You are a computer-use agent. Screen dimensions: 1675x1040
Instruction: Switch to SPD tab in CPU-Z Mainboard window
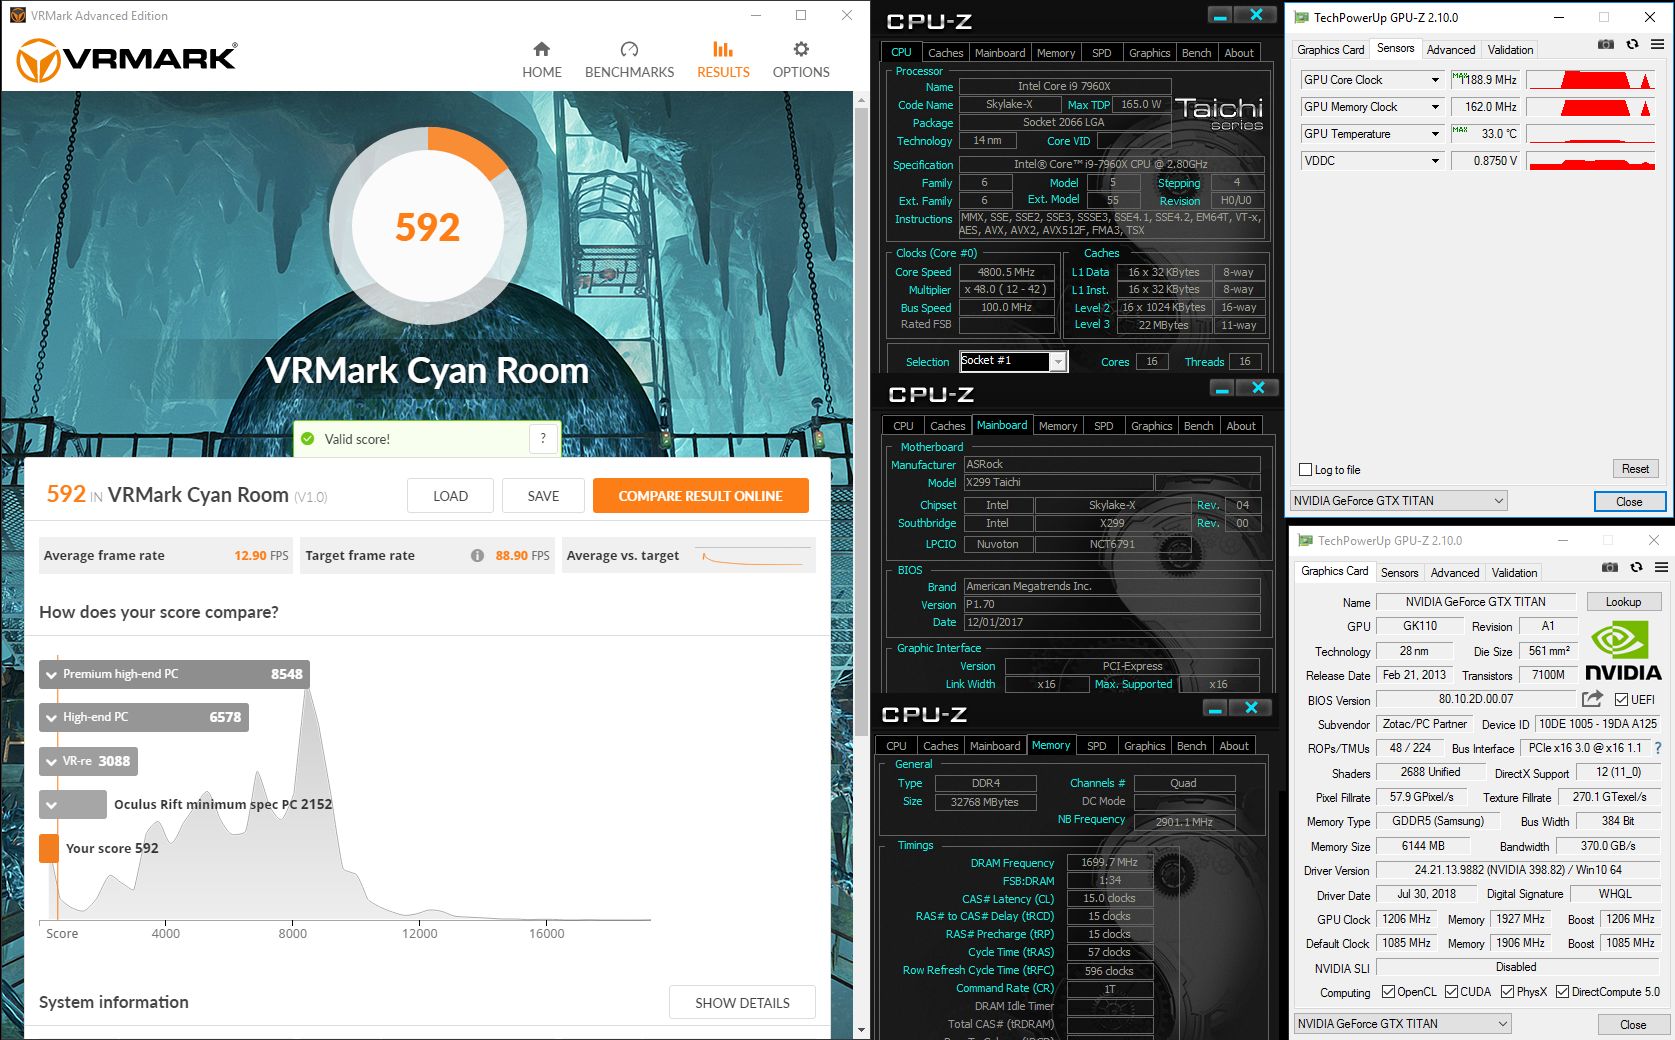(1103, 426)
